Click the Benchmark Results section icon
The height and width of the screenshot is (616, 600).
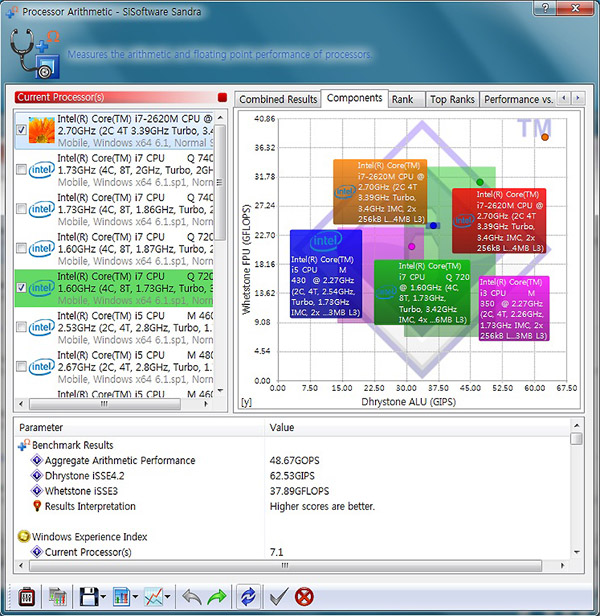click(x=24, y=445)
